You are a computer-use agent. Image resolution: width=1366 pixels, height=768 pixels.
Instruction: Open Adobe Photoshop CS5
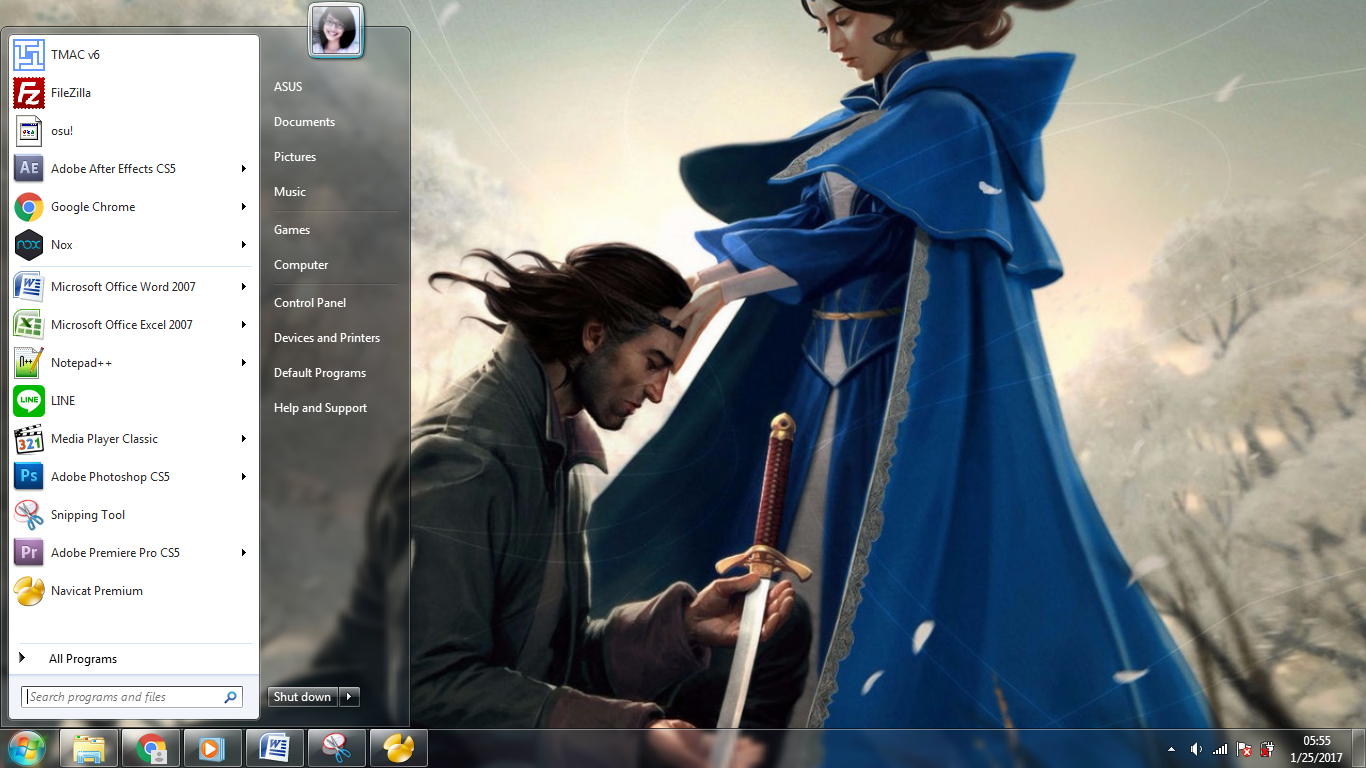point(132,477)
